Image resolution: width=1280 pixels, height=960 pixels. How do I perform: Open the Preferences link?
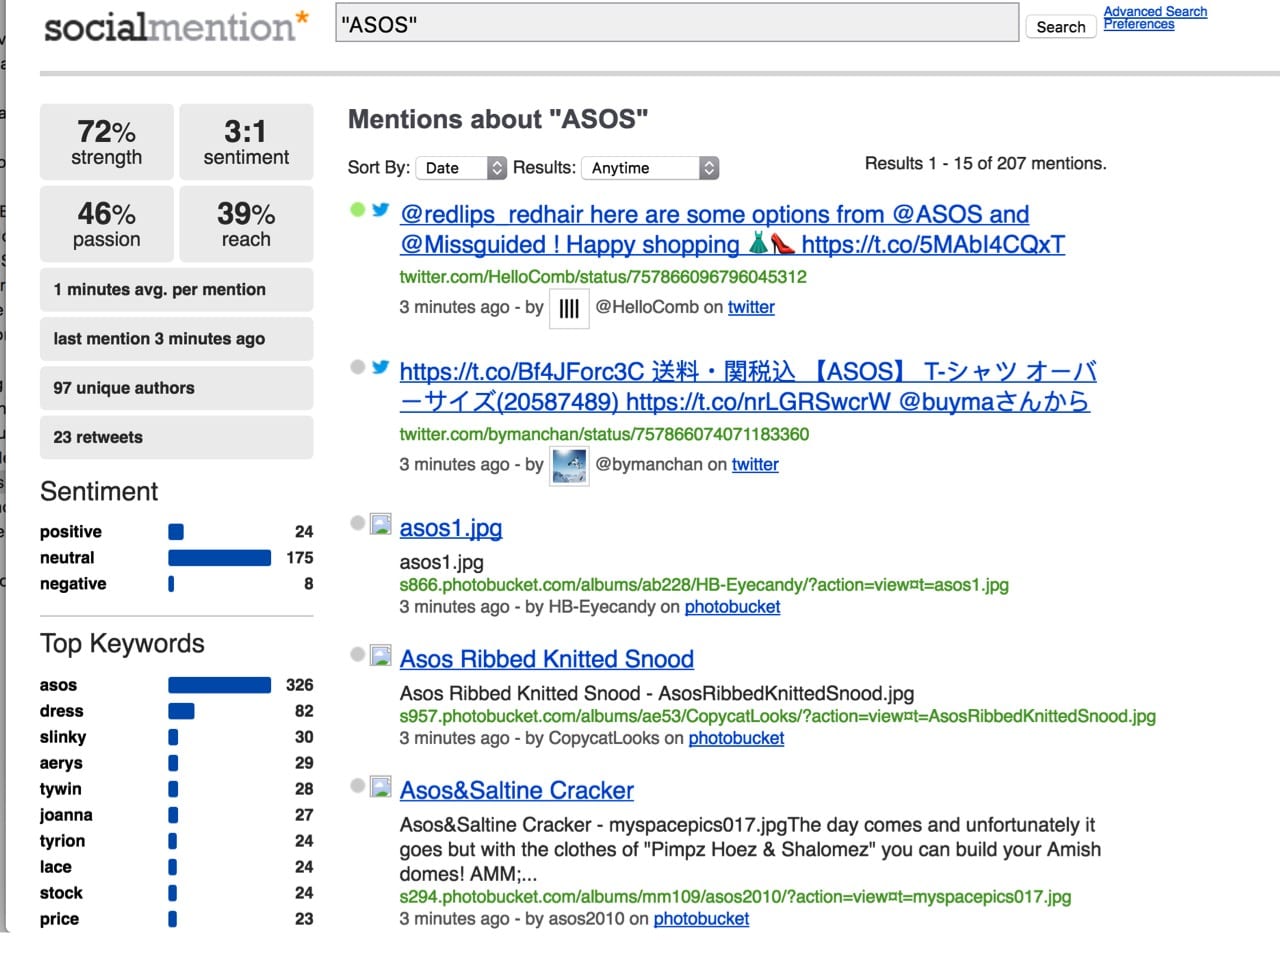coord(1139,24)
